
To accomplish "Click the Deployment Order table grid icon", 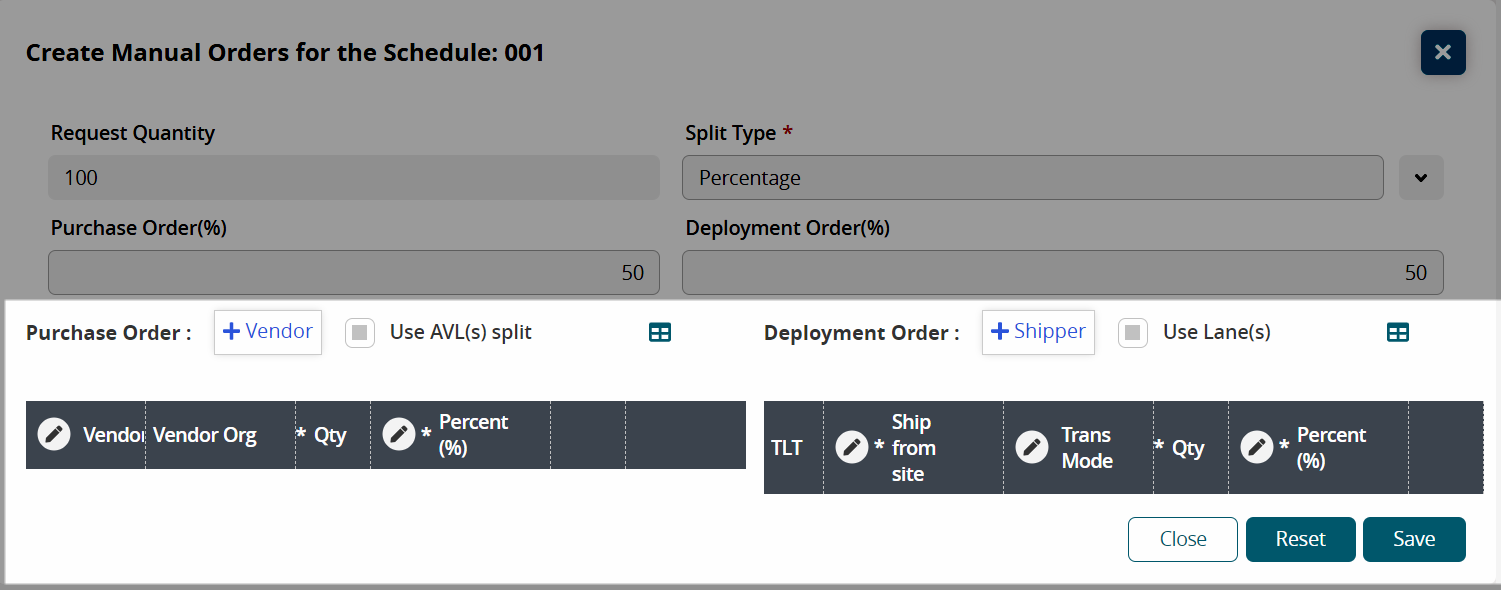I will (x=1398, y=333).
